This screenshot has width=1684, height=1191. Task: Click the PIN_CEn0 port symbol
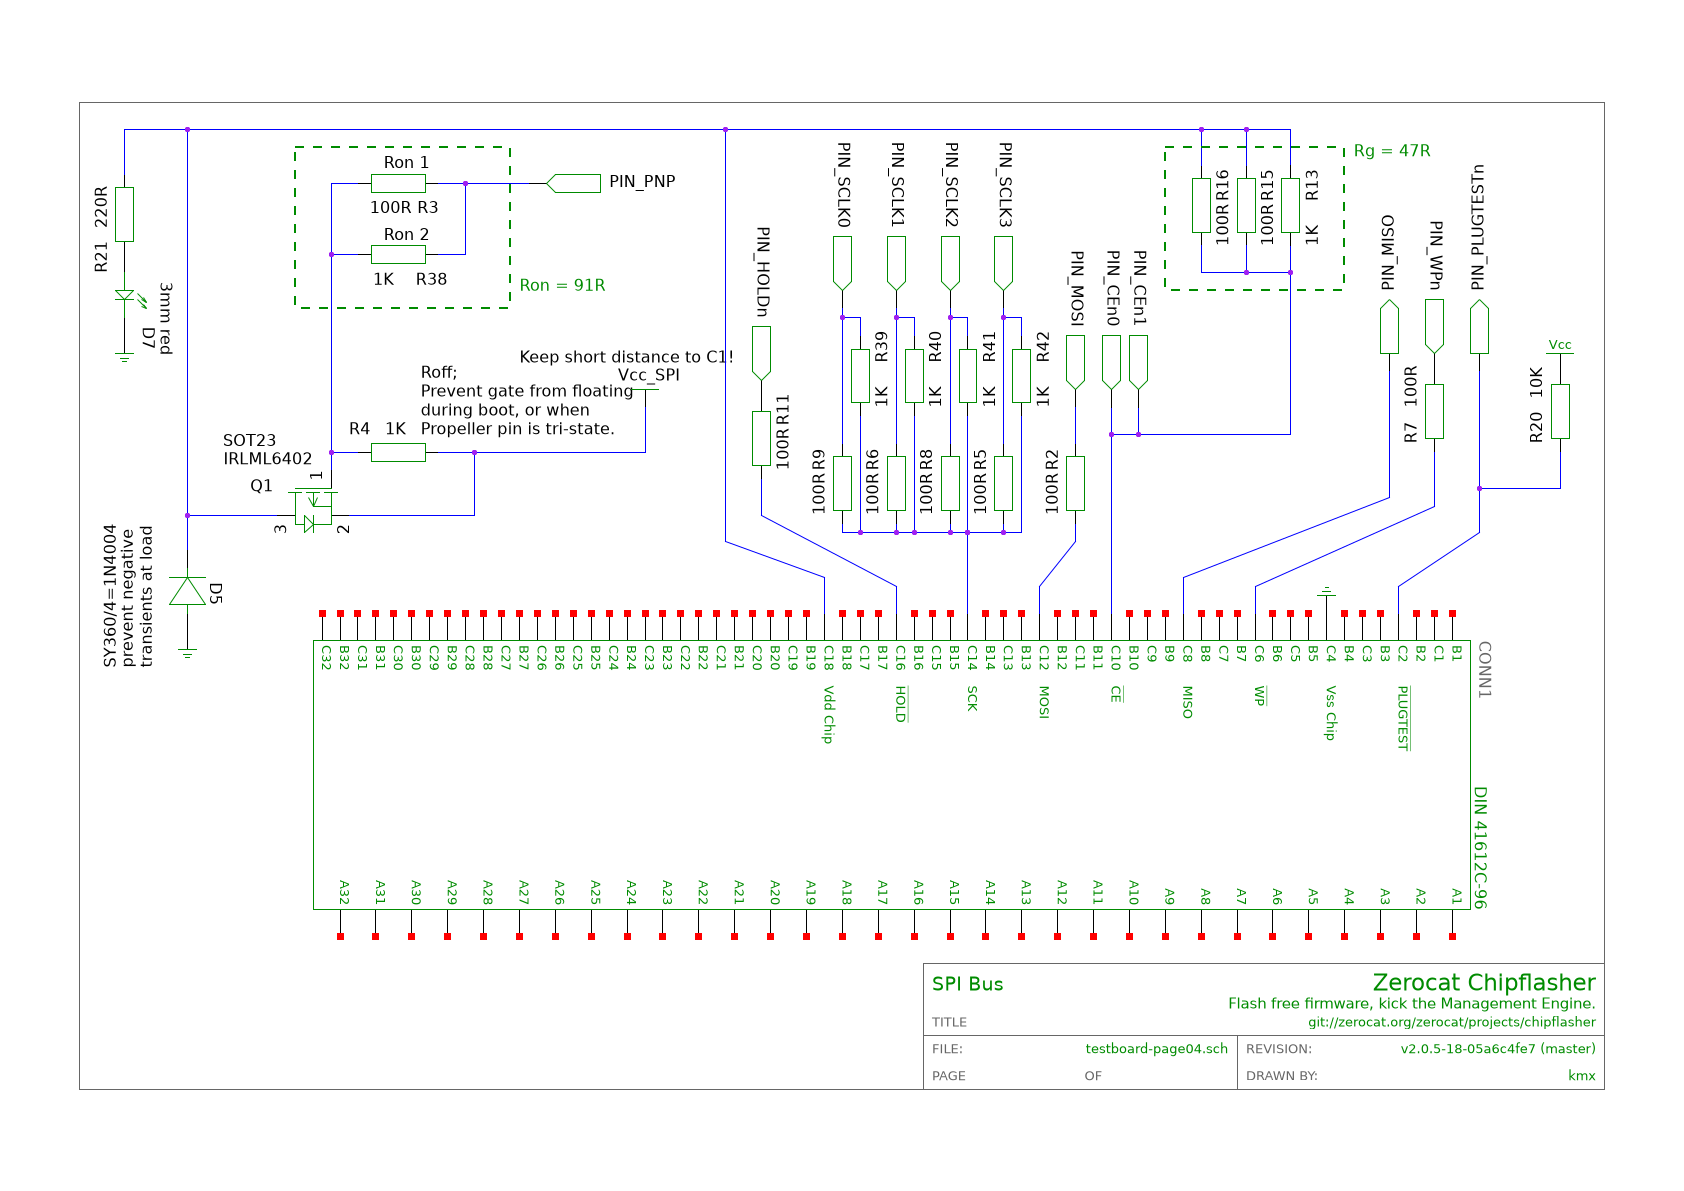[1111, 362]
